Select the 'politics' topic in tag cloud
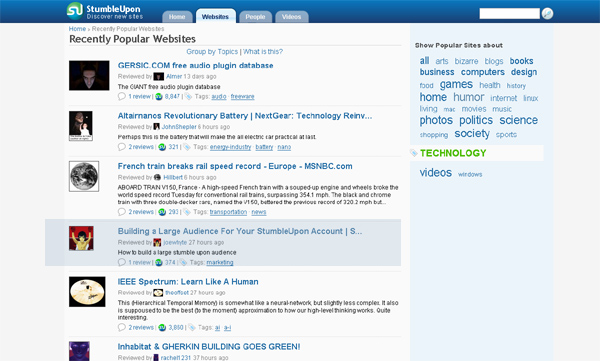This screenshot has width=600, height=361. click(x=476, y=121)
